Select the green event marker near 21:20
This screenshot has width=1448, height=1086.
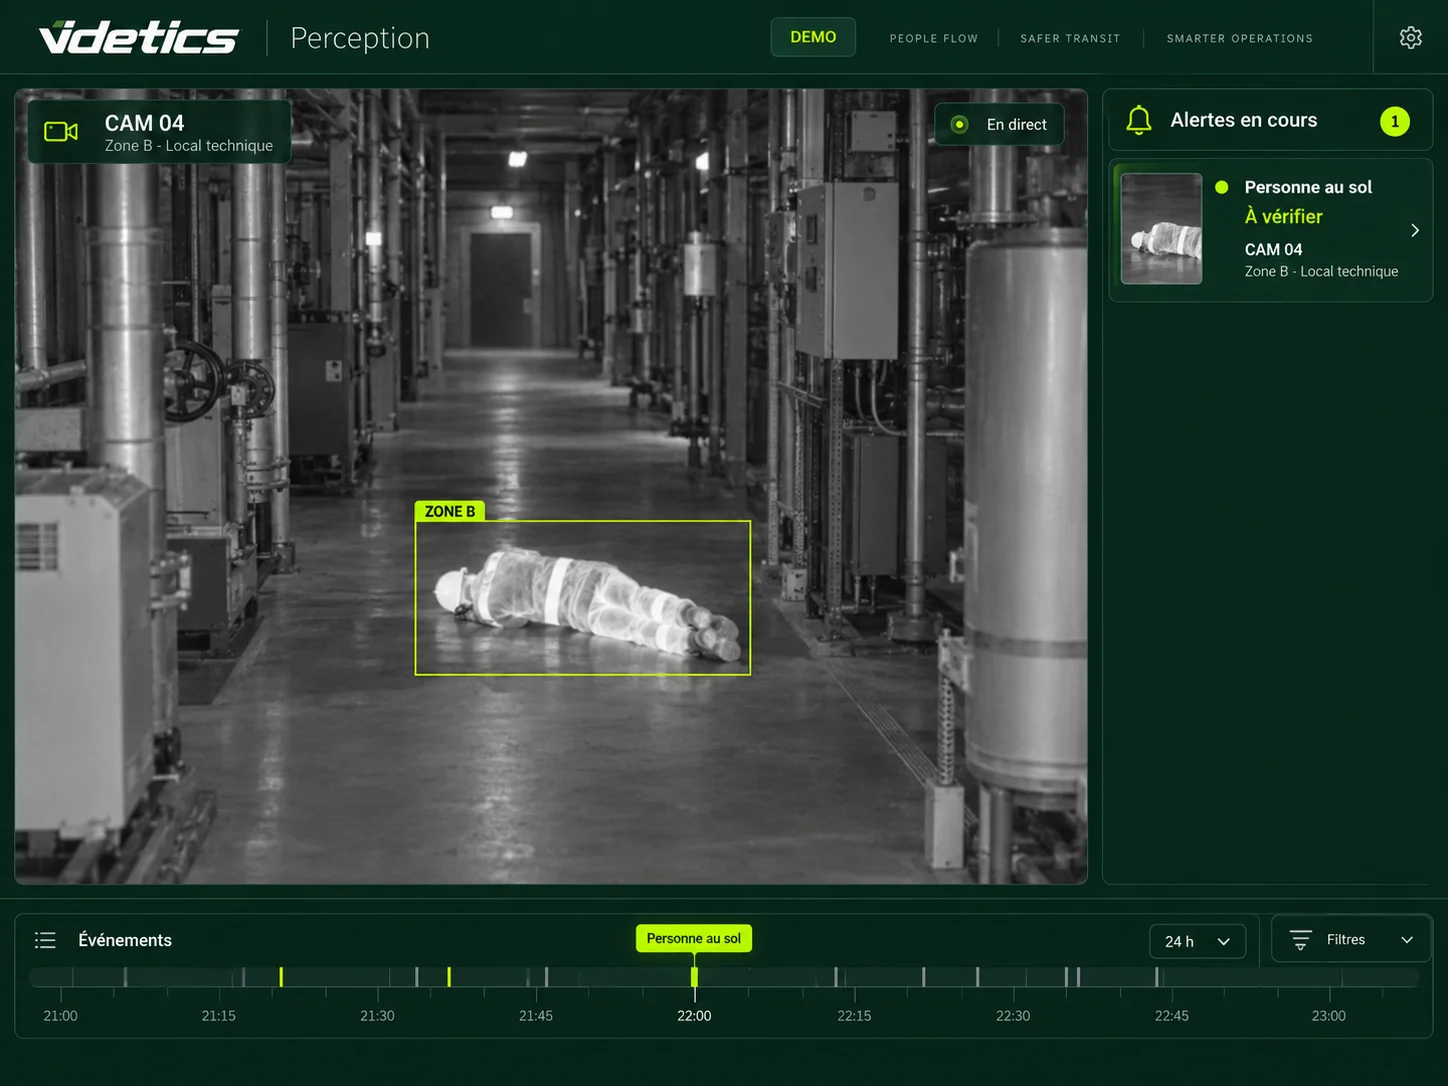point(281,977)
